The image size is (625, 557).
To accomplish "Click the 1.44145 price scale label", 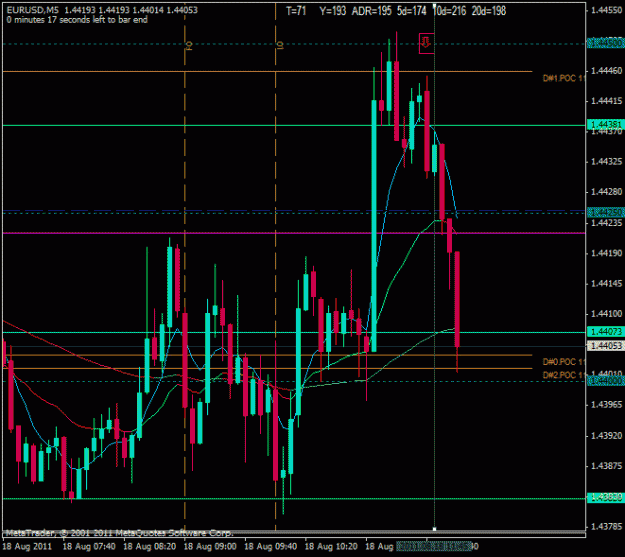I will click(607, 283).
